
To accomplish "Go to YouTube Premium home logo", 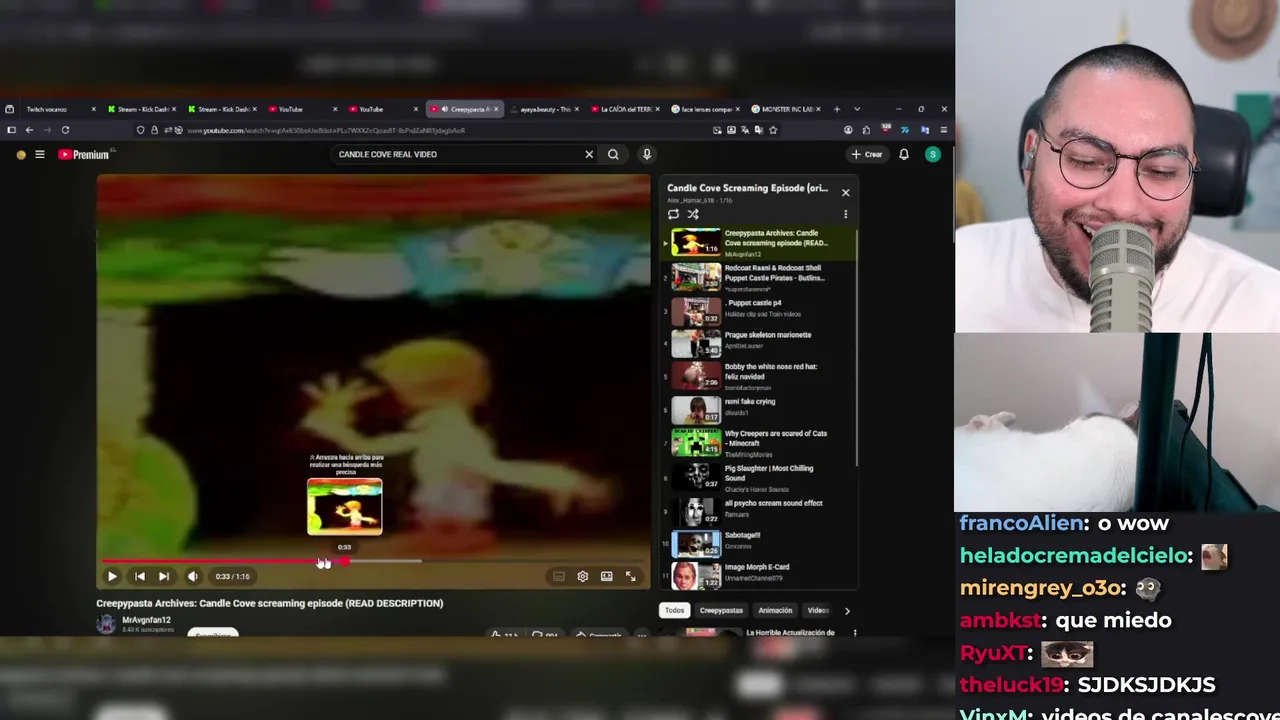I will pos(84,154).
